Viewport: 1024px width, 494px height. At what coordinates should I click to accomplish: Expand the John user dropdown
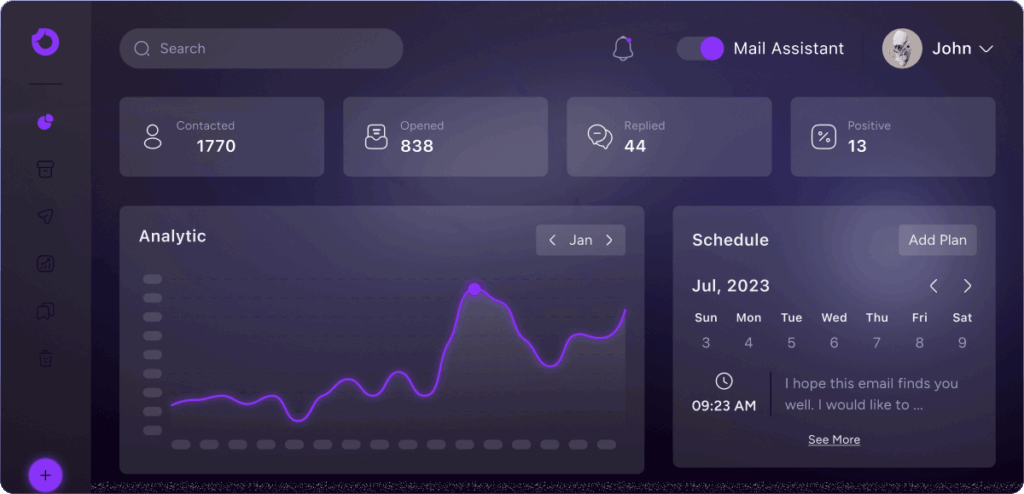(x=985, y=48)
